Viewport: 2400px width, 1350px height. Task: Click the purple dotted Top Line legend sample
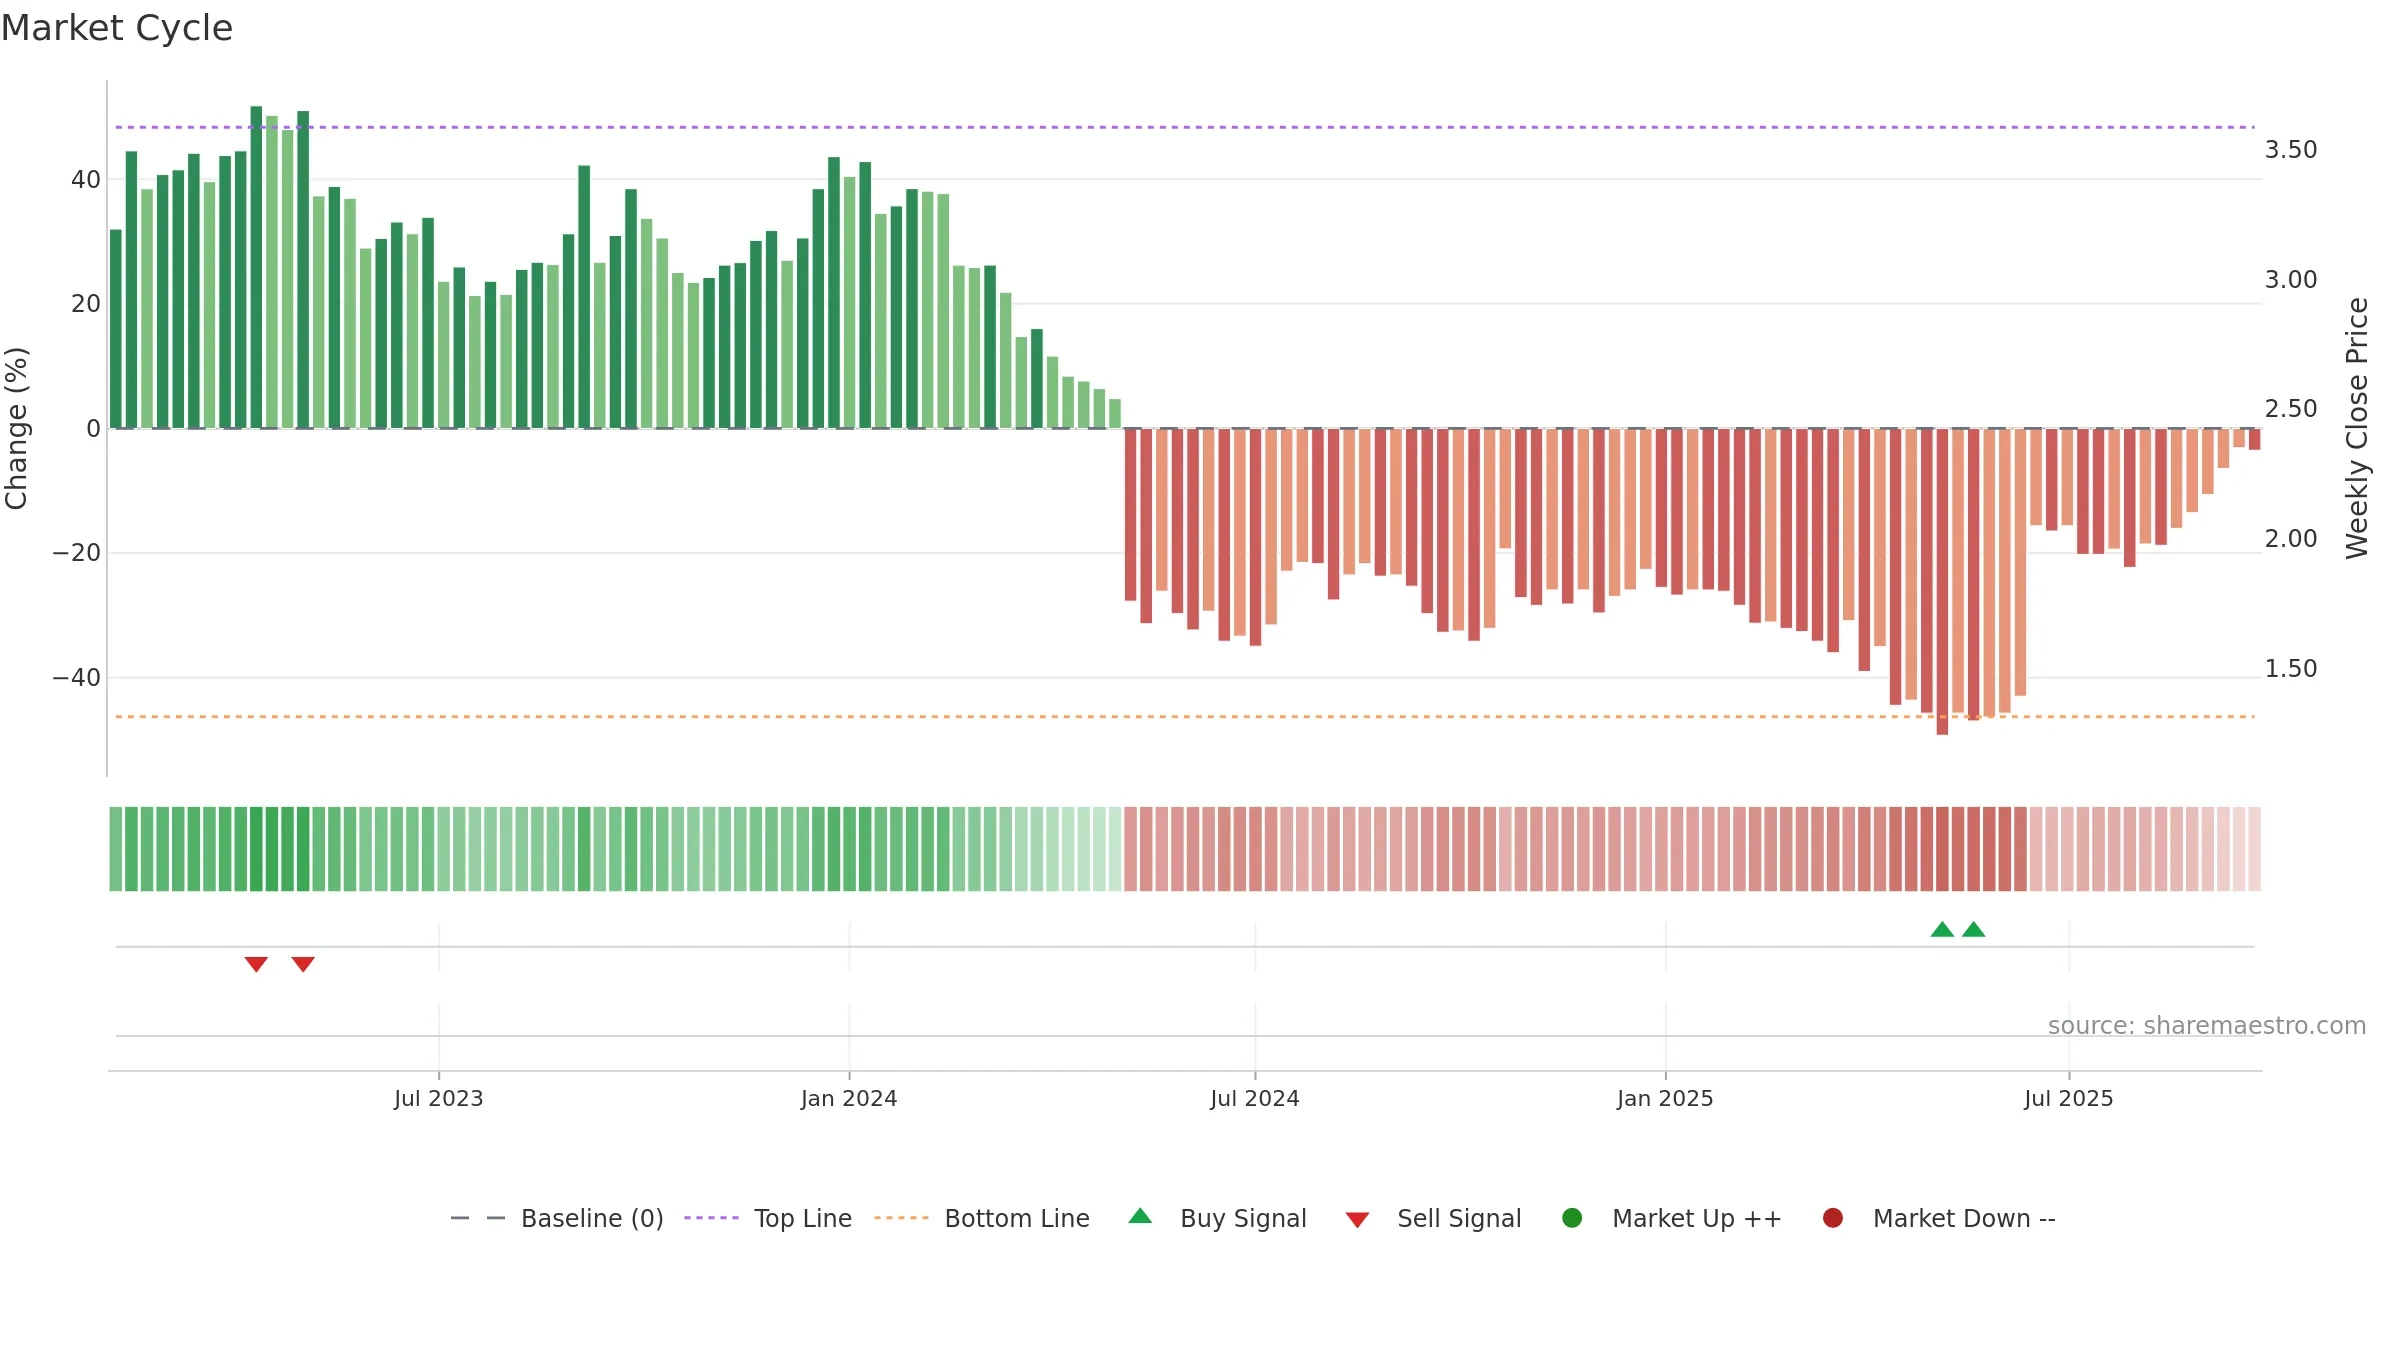coord(711,1218)
